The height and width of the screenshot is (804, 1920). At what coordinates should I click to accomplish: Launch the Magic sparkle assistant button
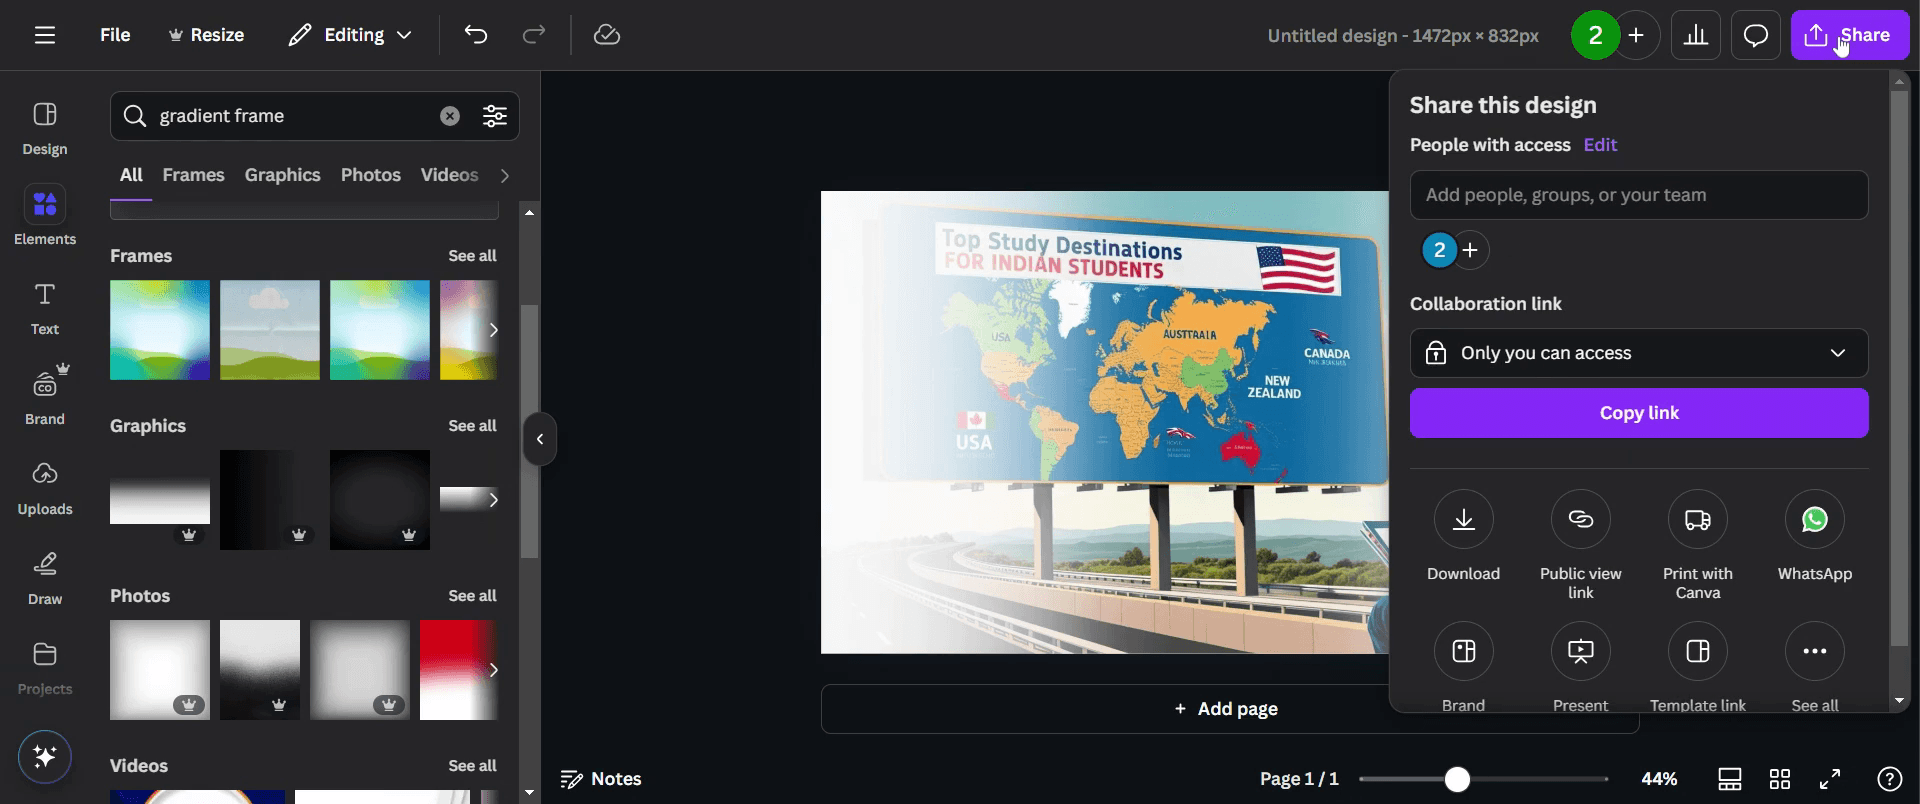[45, 756]
